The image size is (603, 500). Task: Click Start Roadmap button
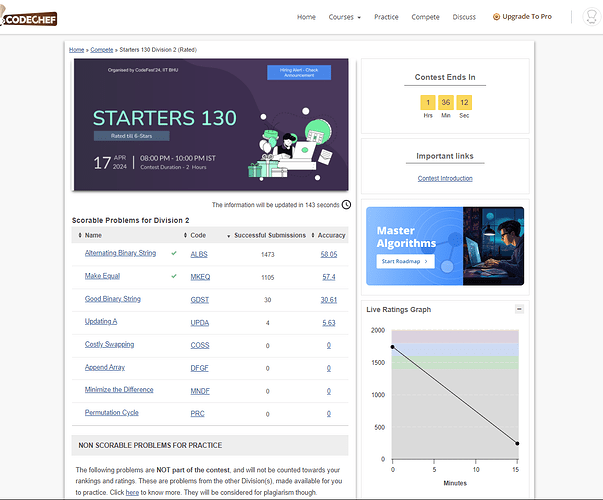point(405,261)
